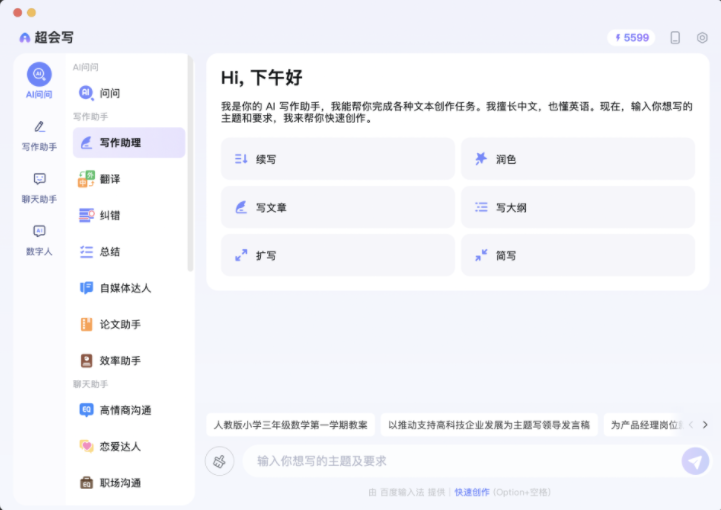Screen dimensions: 721x510
Task: Open the 自媒体达人 tool
Action: [129, 288]
